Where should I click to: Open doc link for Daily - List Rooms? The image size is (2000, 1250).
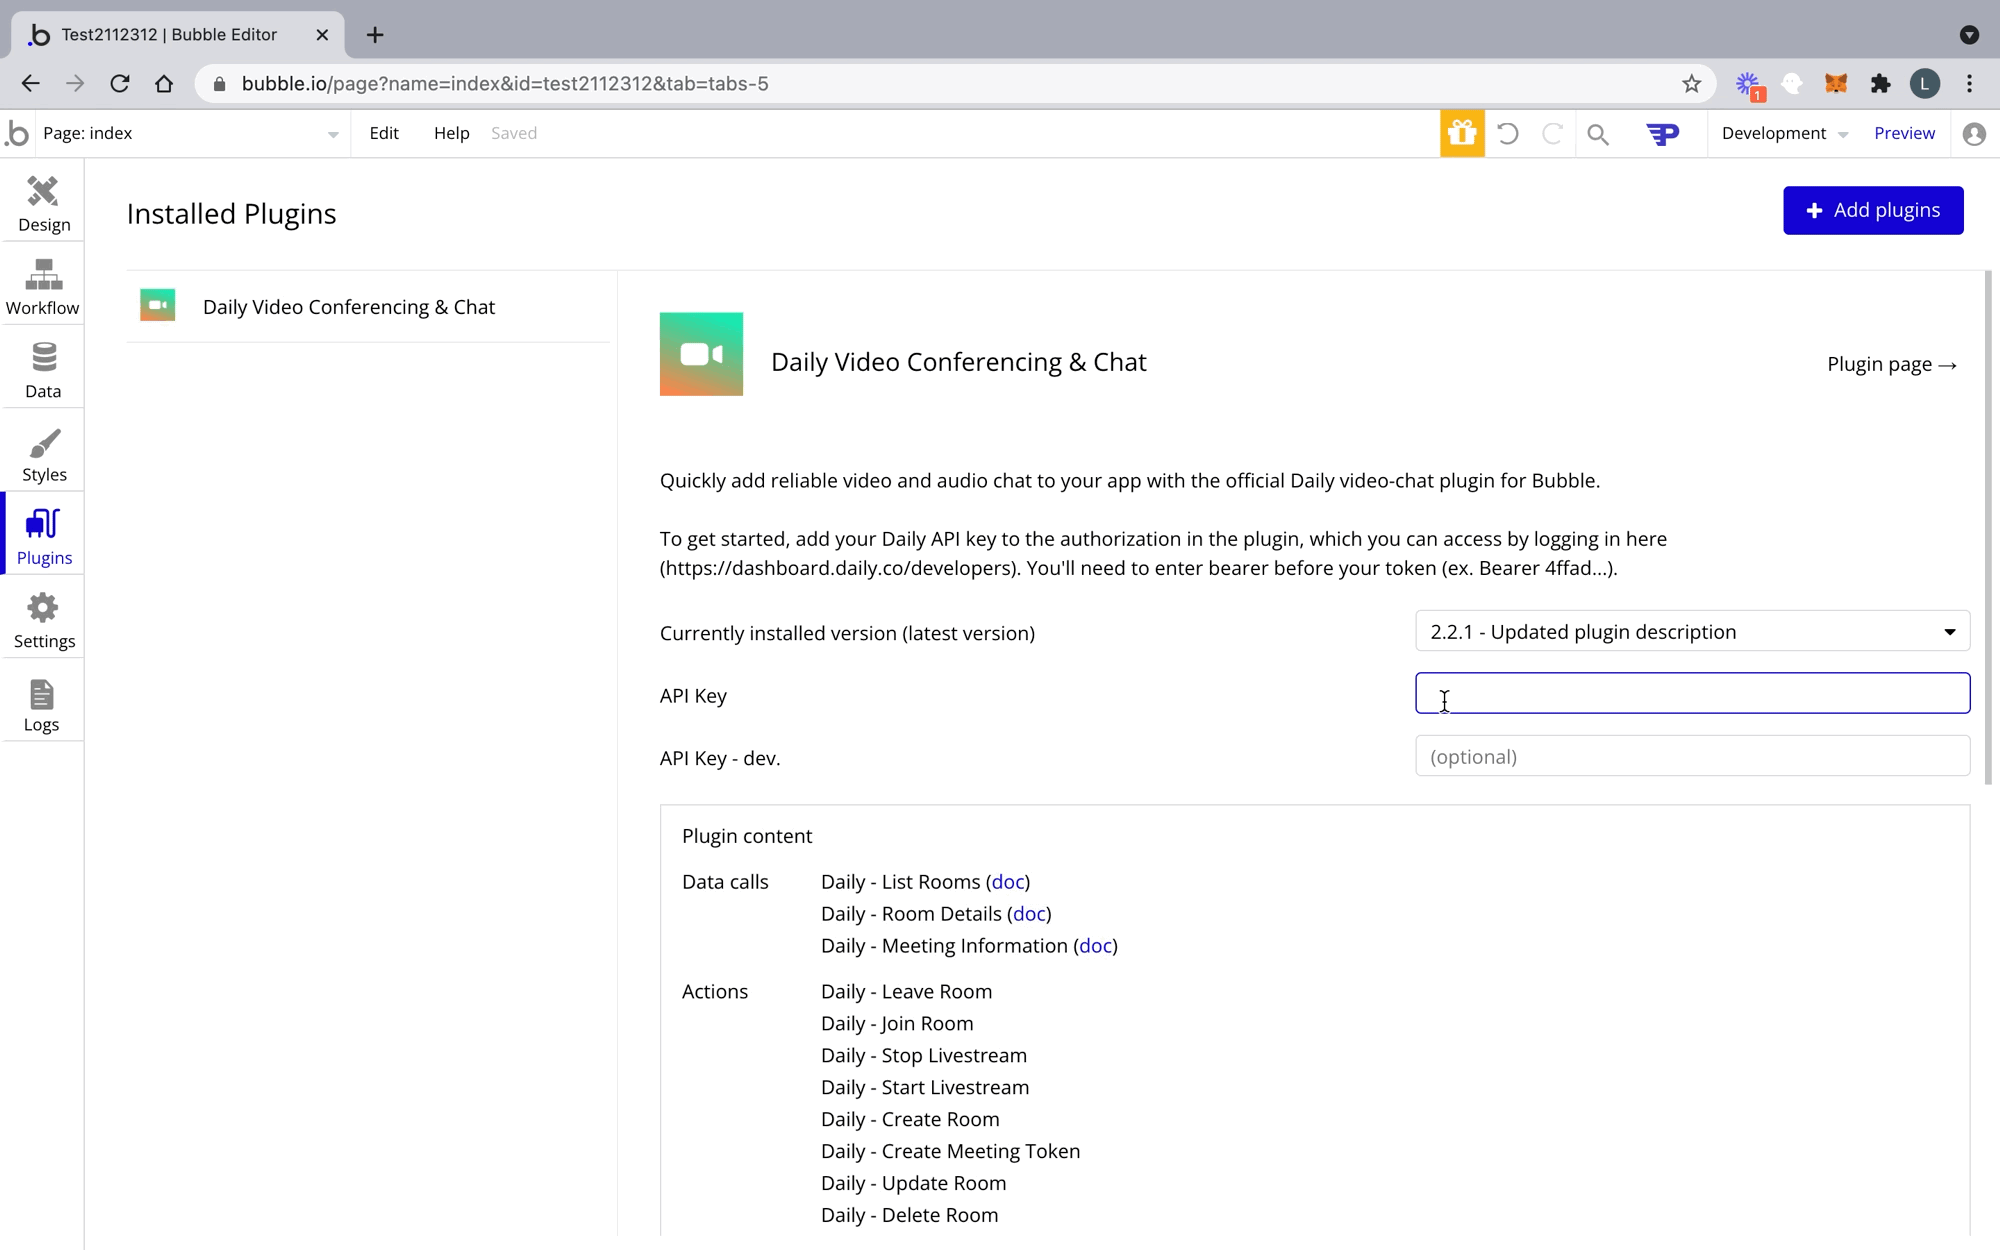(1008, 882)
